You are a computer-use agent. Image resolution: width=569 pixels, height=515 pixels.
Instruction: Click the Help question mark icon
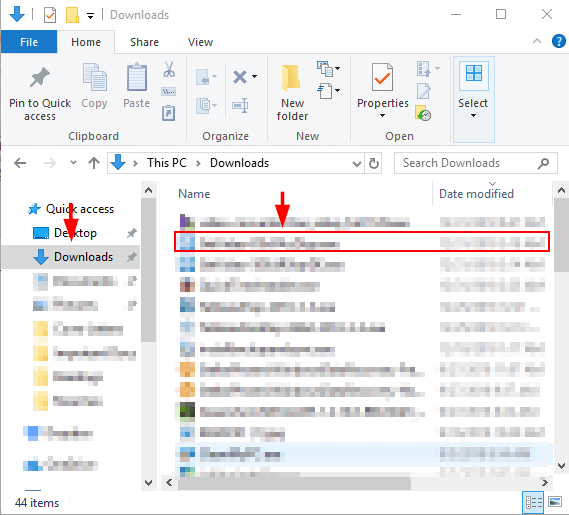[x=558, y=41]
